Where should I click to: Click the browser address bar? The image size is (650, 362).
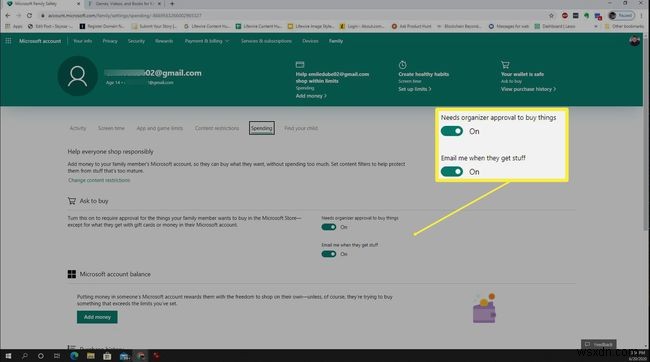[x=290, y=16]
